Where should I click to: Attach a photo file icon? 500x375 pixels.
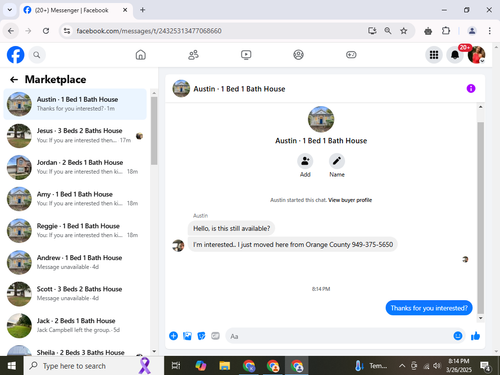click(187, 336)
